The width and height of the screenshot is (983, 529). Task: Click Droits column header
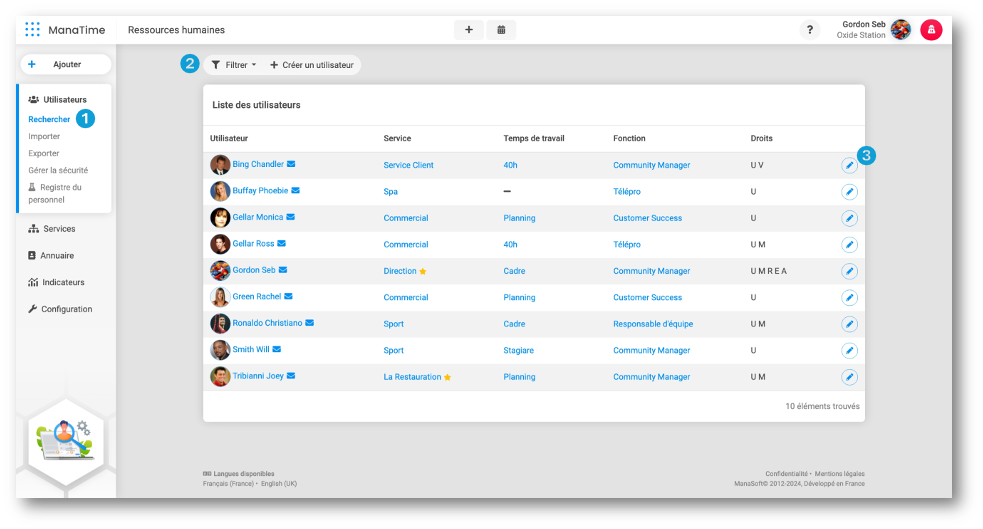(761, 138)
